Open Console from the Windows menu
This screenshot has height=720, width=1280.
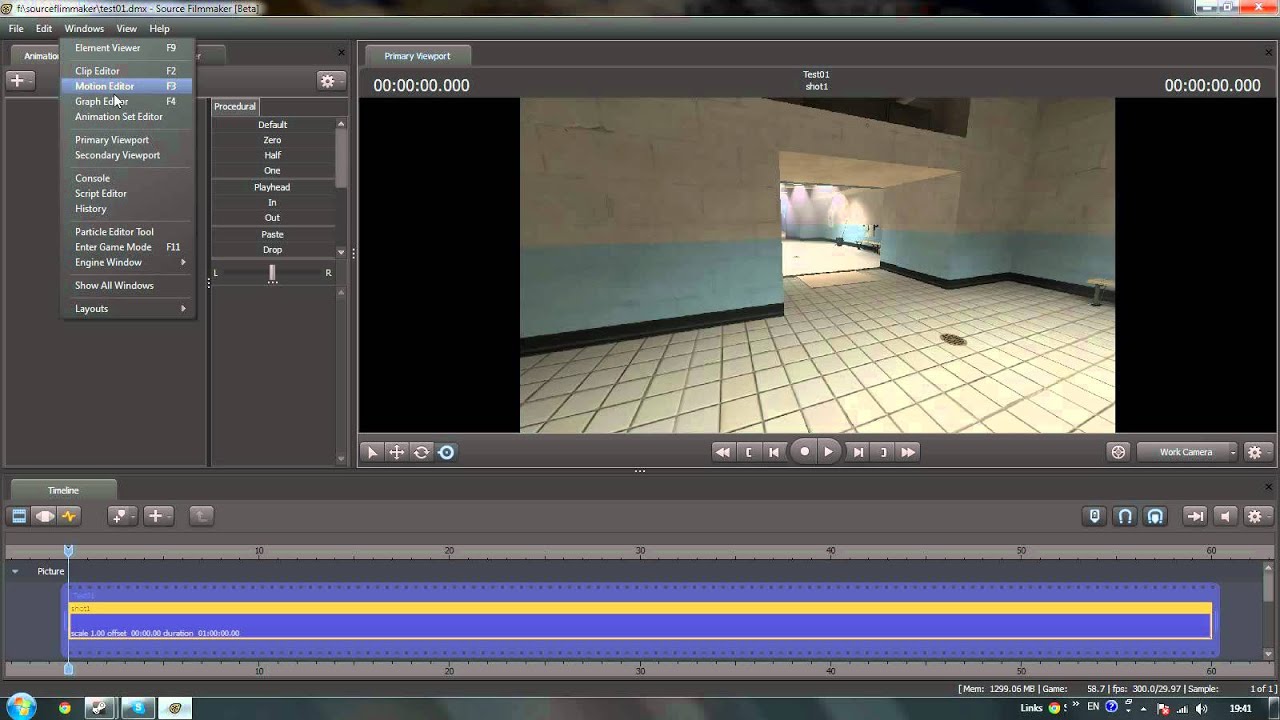coord(127,178)
